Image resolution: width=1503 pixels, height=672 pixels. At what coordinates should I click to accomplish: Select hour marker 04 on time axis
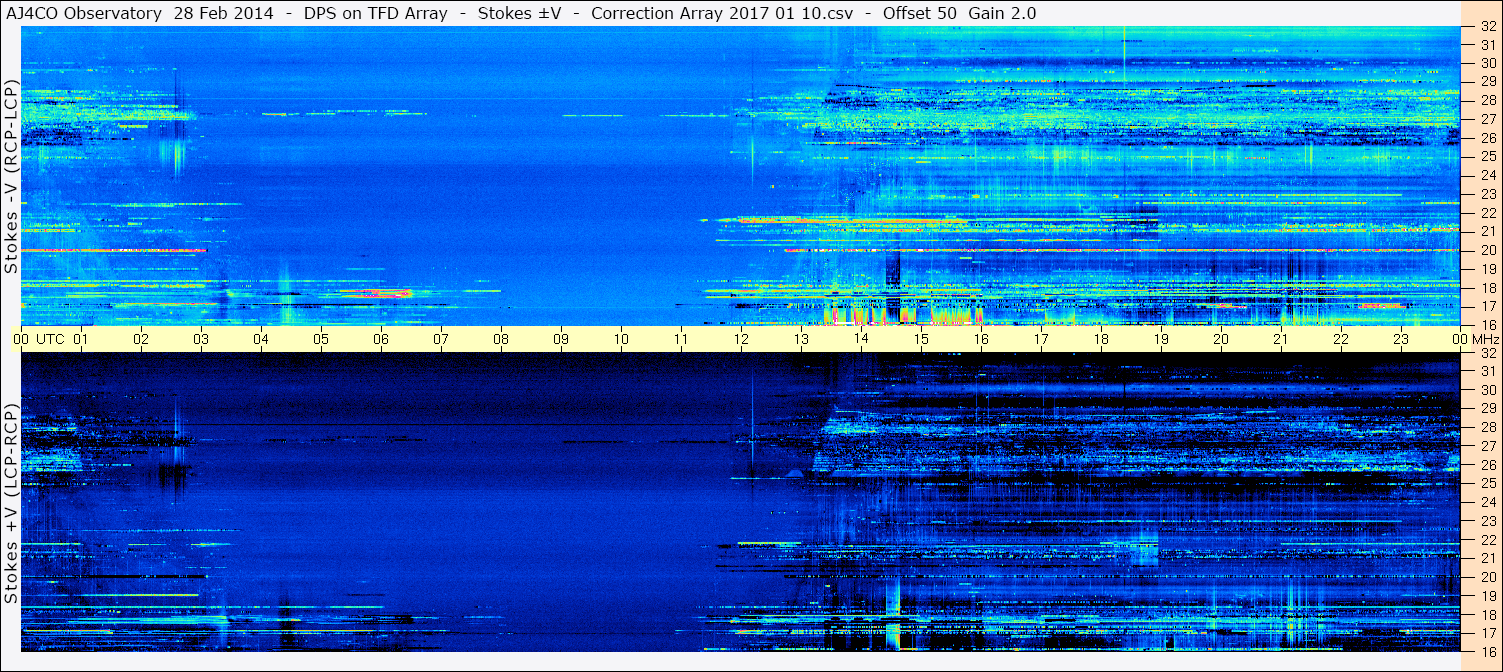[261, 339]
